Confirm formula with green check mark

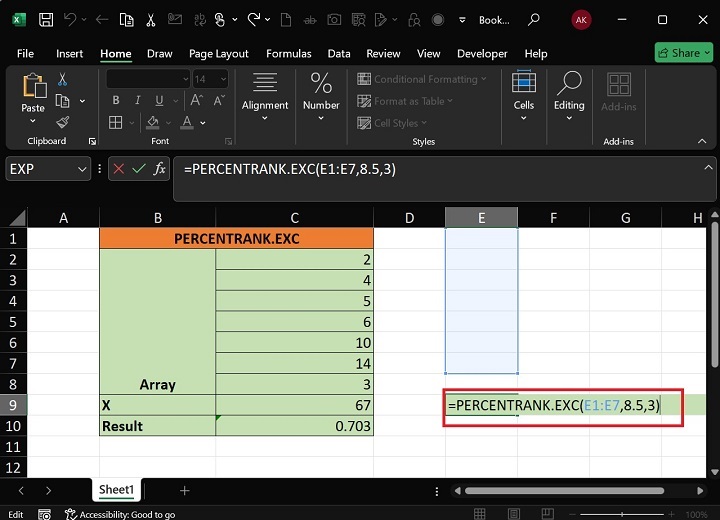coord(139,169)
